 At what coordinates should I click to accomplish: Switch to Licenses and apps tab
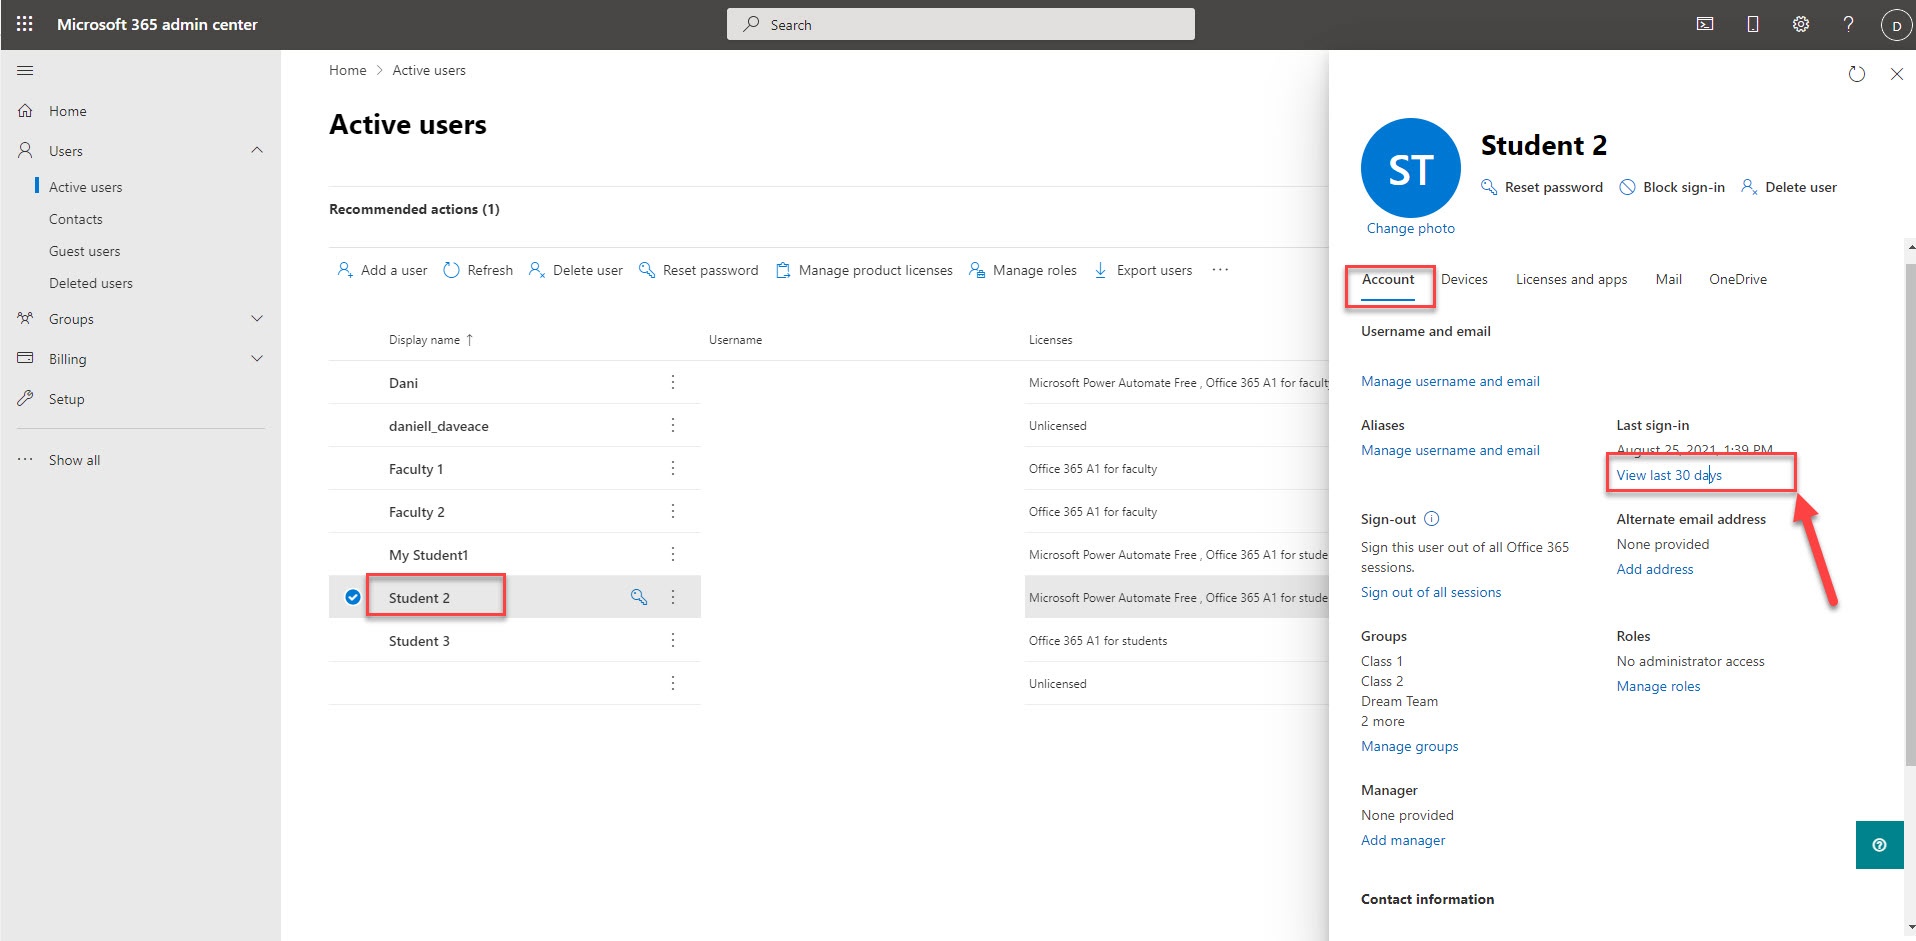coord(1571,279)
